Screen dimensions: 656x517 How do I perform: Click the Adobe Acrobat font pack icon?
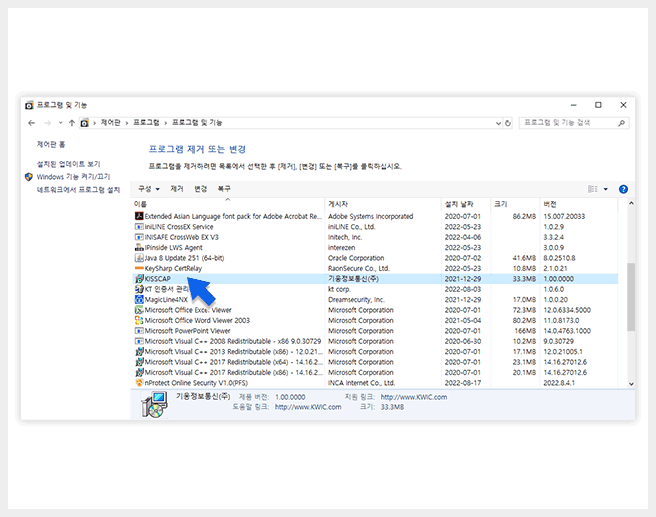139,216
